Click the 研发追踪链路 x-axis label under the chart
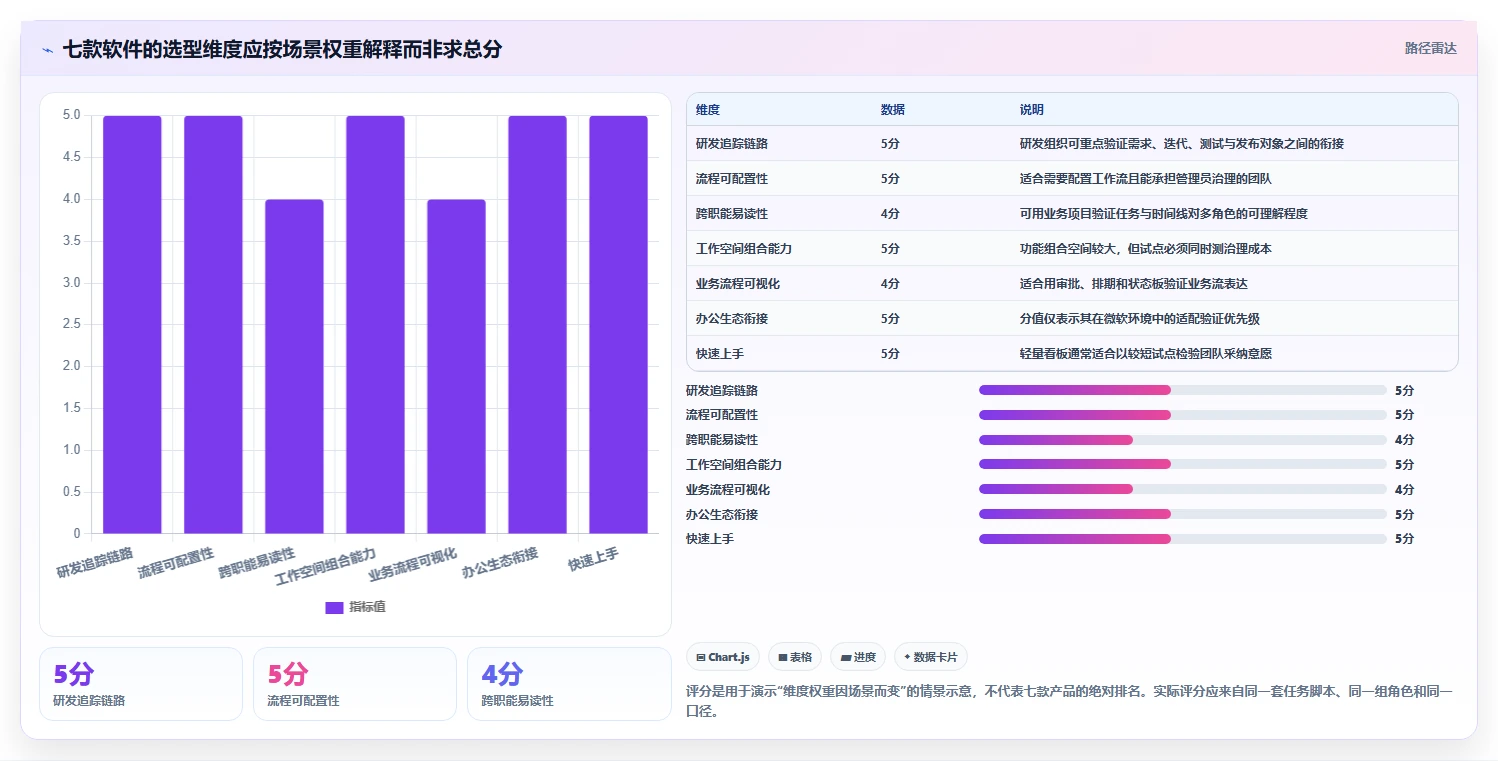 click(95, 563)
